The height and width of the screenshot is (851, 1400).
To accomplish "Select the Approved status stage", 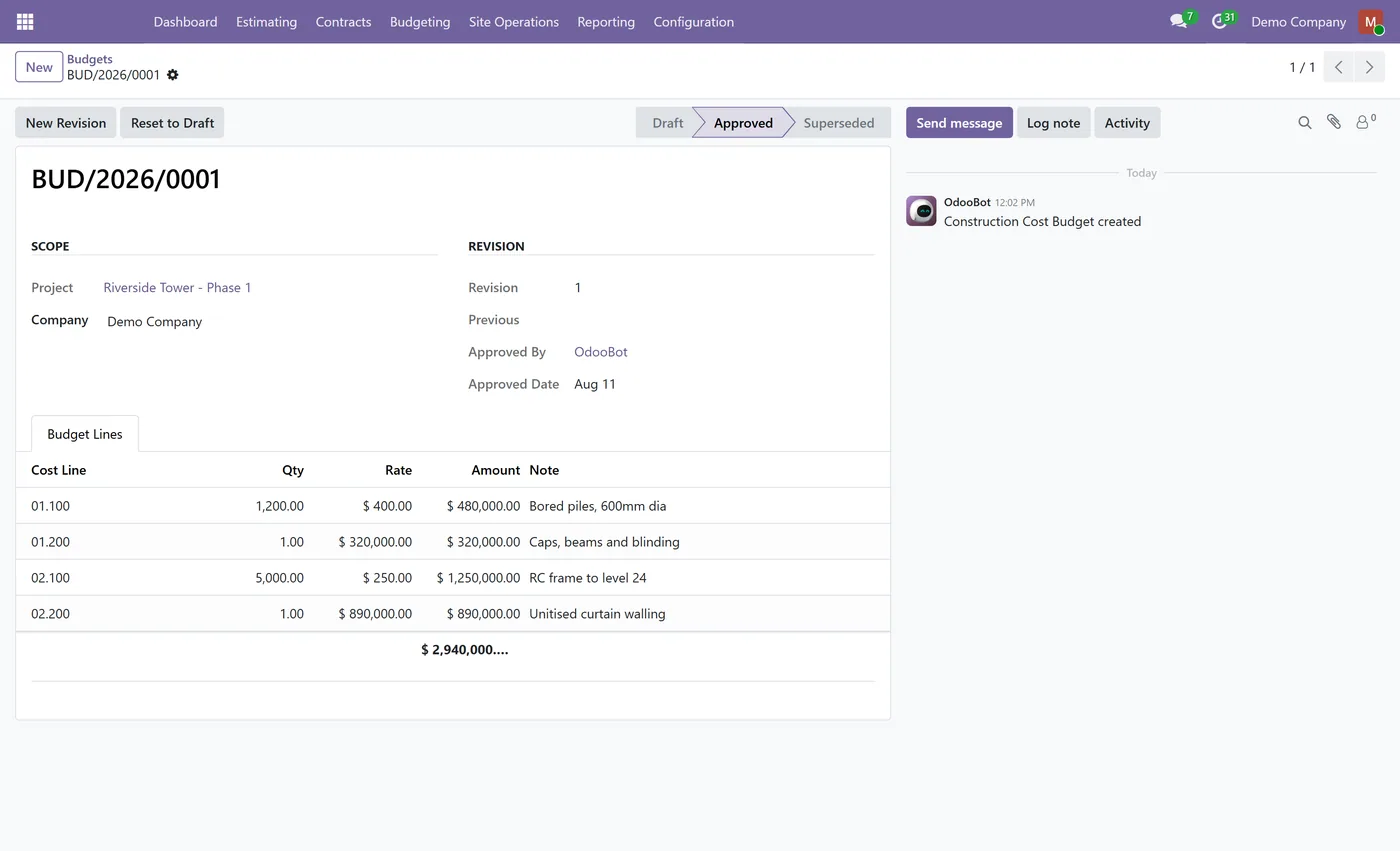I will tap(742, 123).
